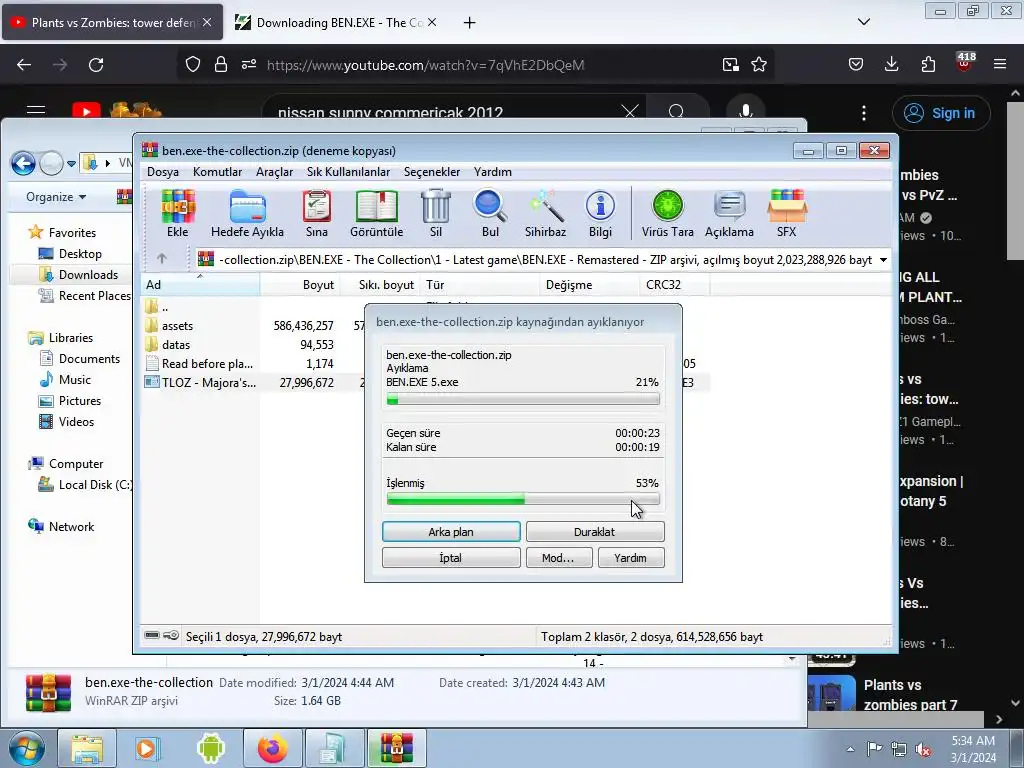Open the Firefox downloads arrow icon
Image resolution: width=1024 pixels, height=768 pixels.
(891, 64)
